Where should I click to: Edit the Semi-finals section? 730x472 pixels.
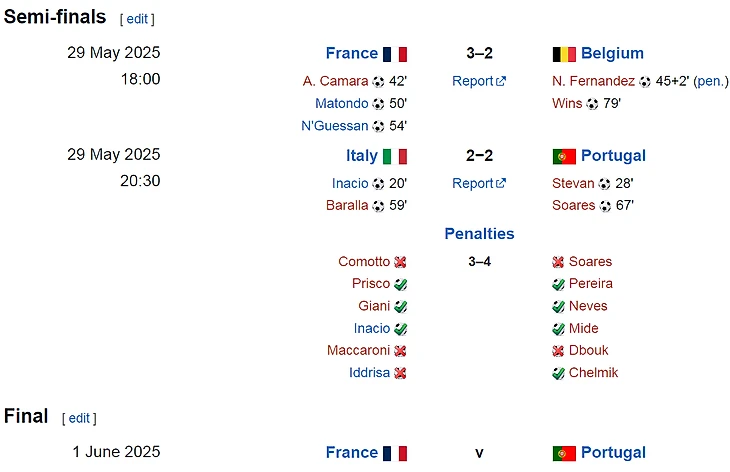point(137,19)
